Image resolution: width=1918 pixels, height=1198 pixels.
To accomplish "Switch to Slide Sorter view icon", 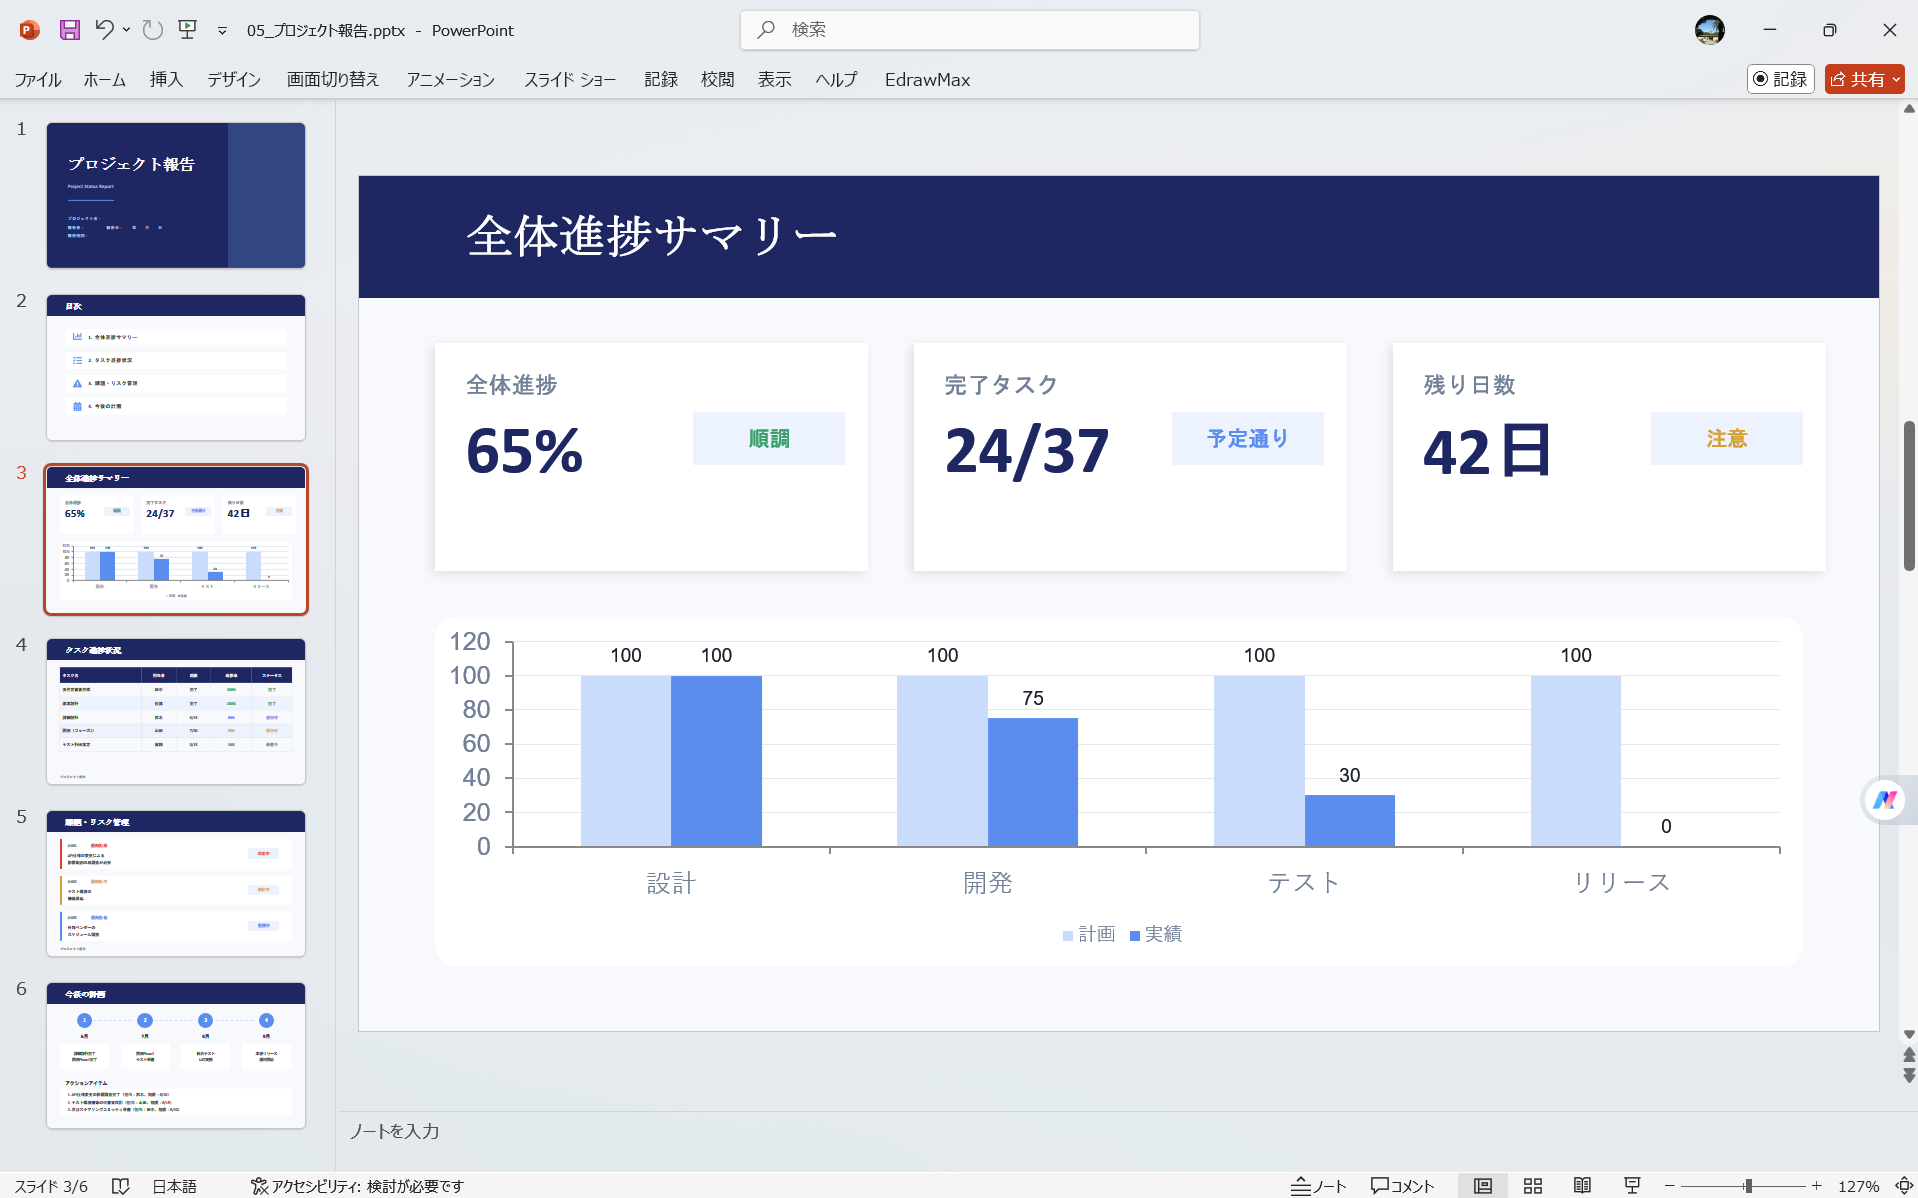I will point(1532,1186).
